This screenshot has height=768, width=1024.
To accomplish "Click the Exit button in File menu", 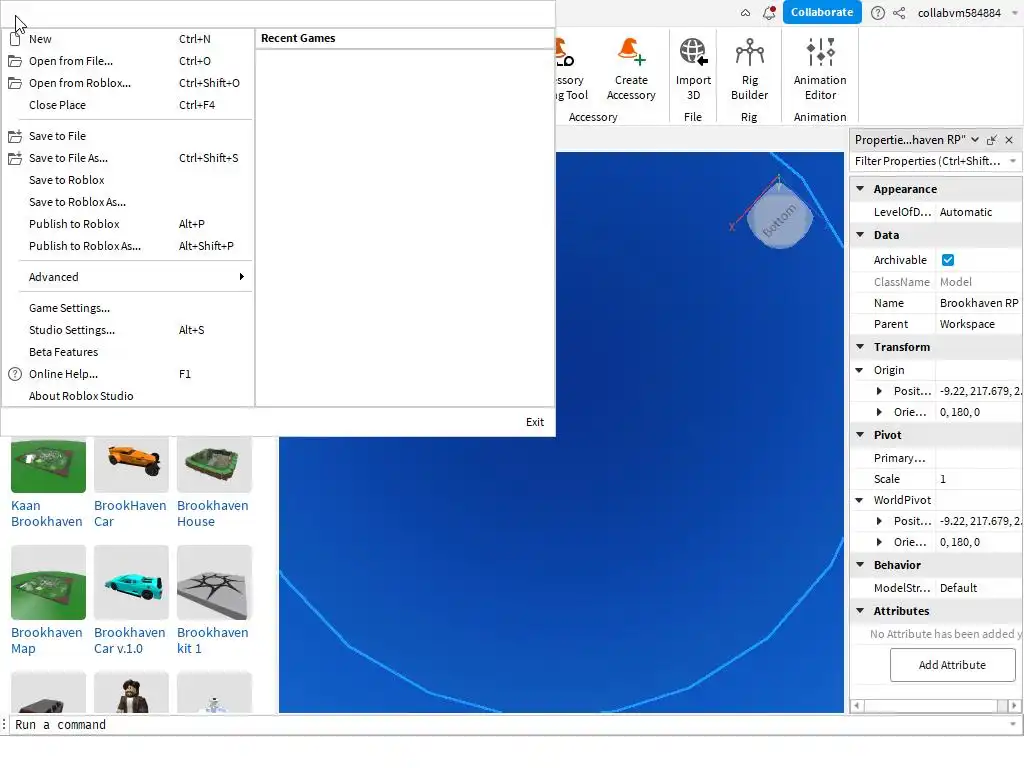I will point(535,422).
